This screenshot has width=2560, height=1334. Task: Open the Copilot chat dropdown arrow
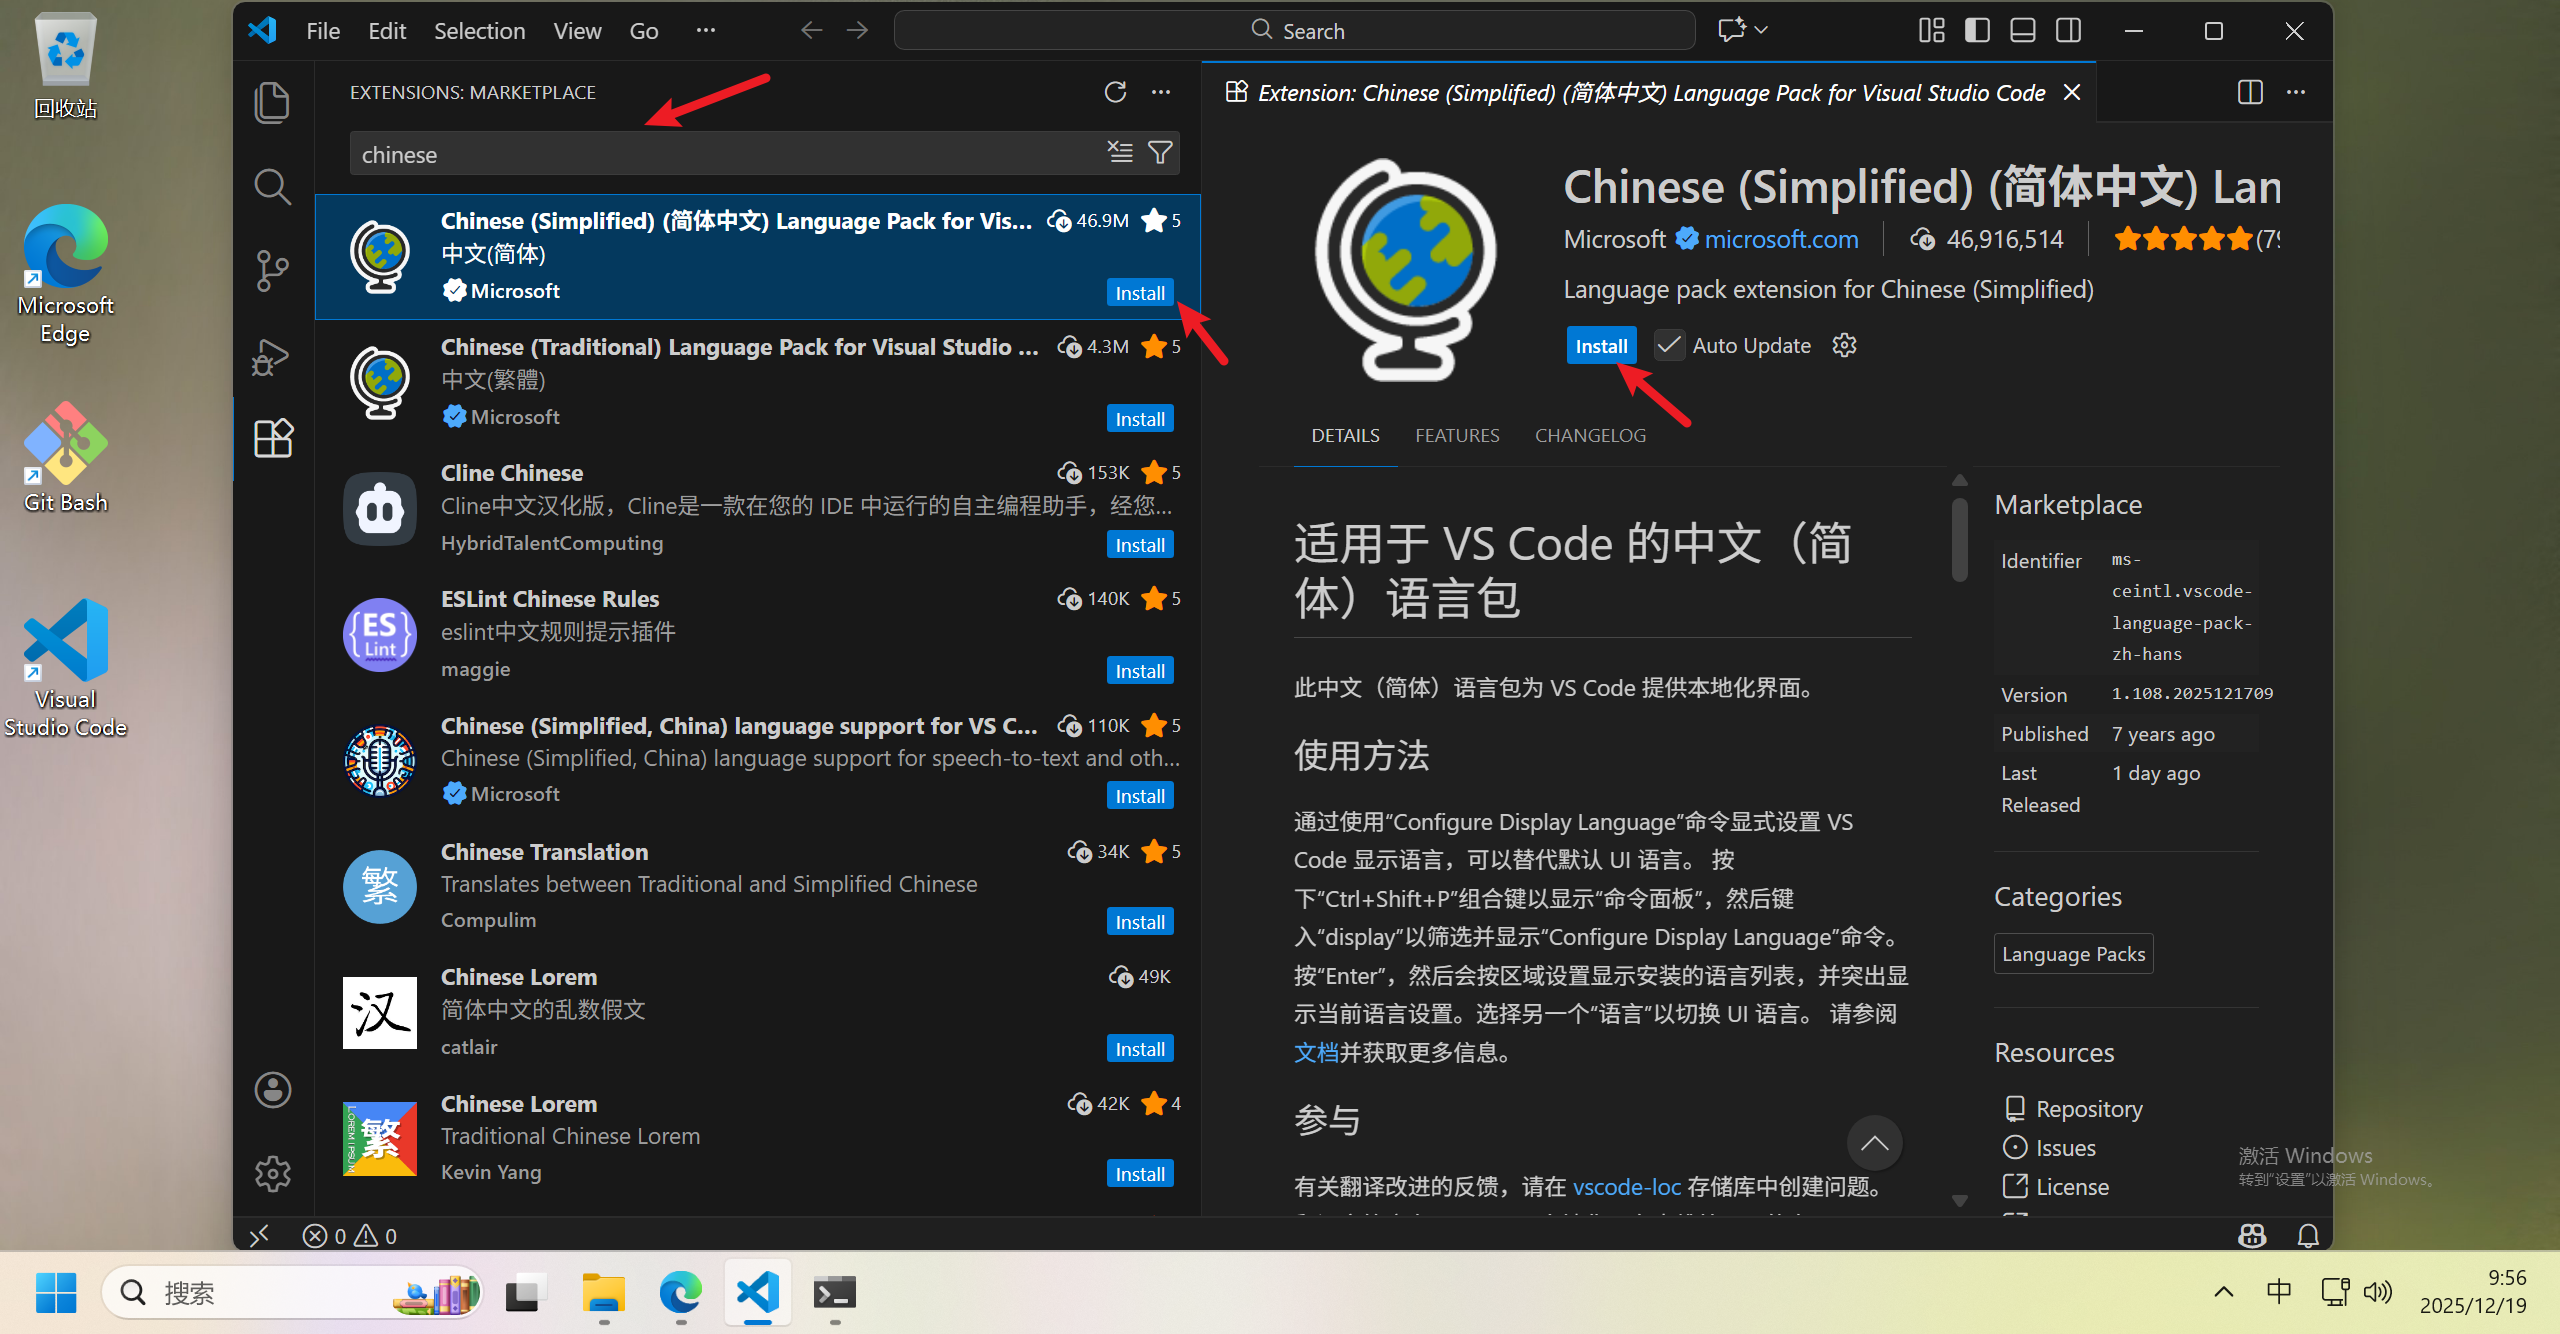coord(1762,31)
